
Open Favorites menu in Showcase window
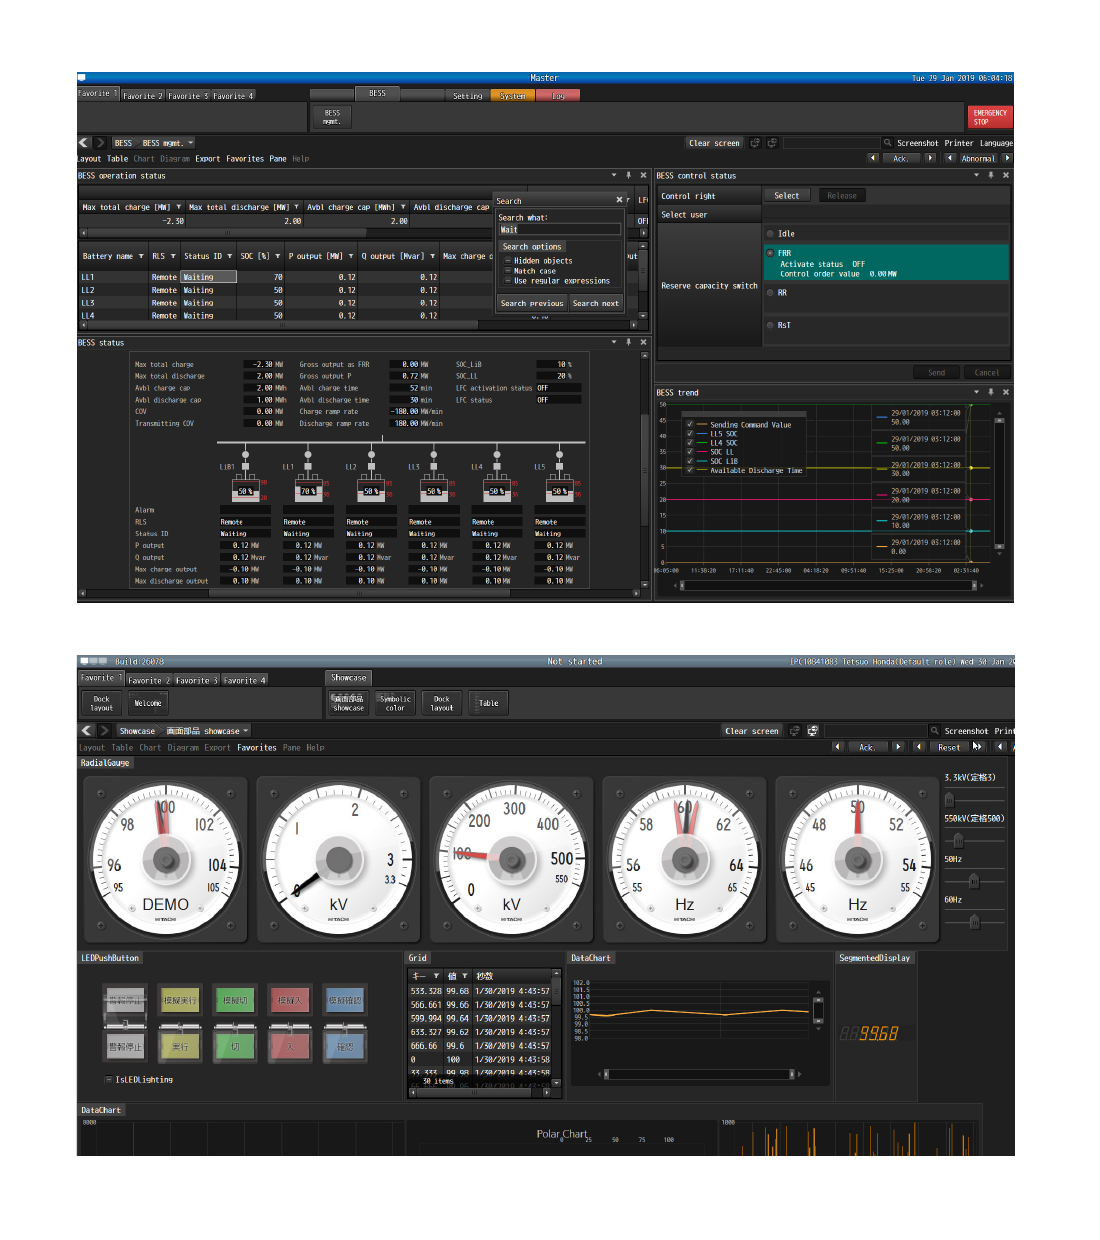point(257,747)
